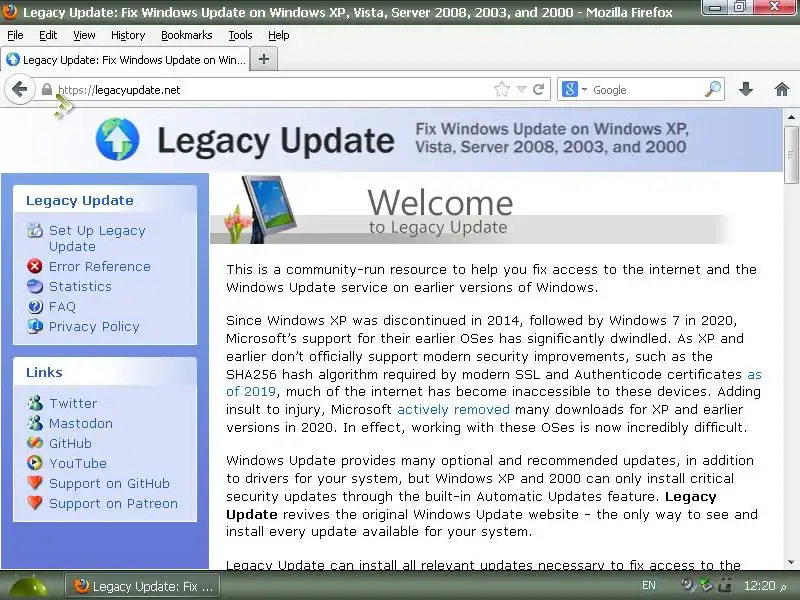This screenshot has width=800, height=600.
Task: Visit the Mastodon link
Action: [81, 423]
